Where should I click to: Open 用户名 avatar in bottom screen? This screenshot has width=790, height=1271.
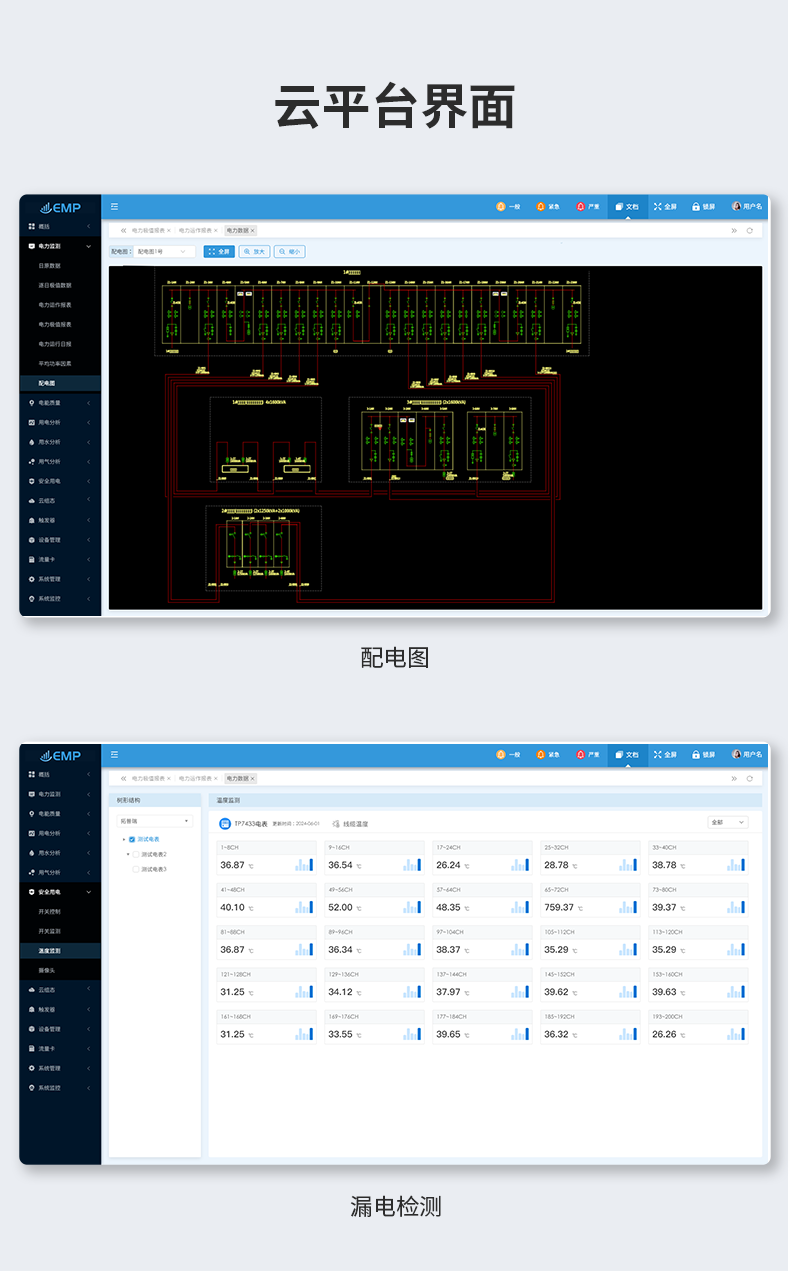click(737, 754)
